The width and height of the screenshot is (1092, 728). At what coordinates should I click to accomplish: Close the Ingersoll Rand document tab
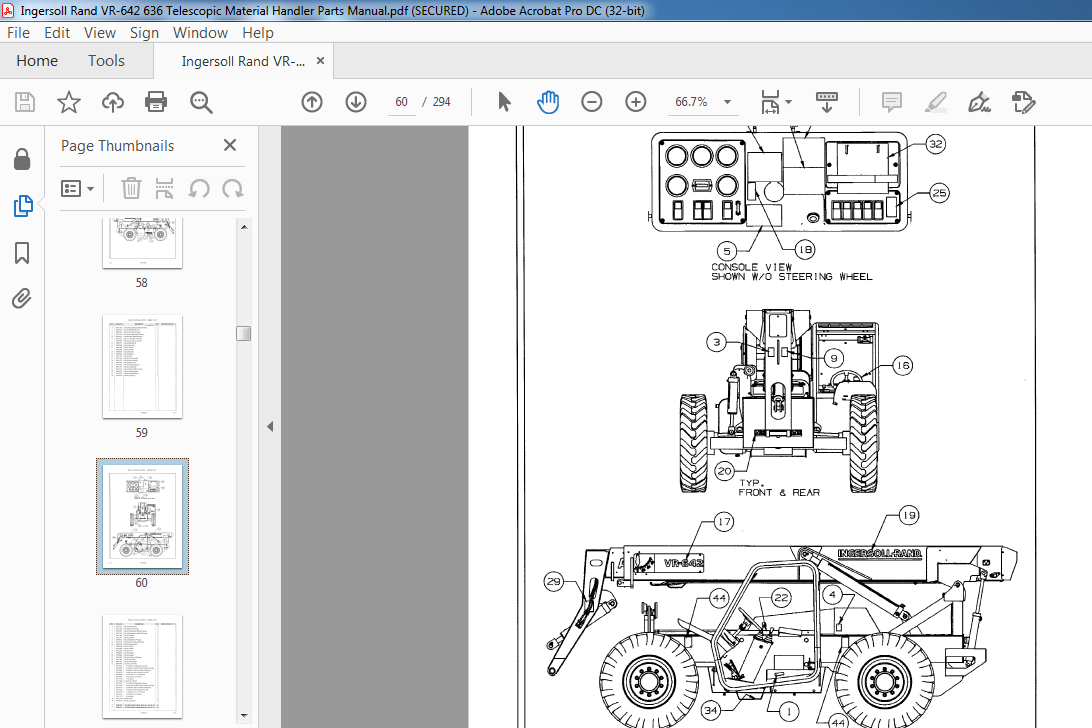(x=320, y=61)
